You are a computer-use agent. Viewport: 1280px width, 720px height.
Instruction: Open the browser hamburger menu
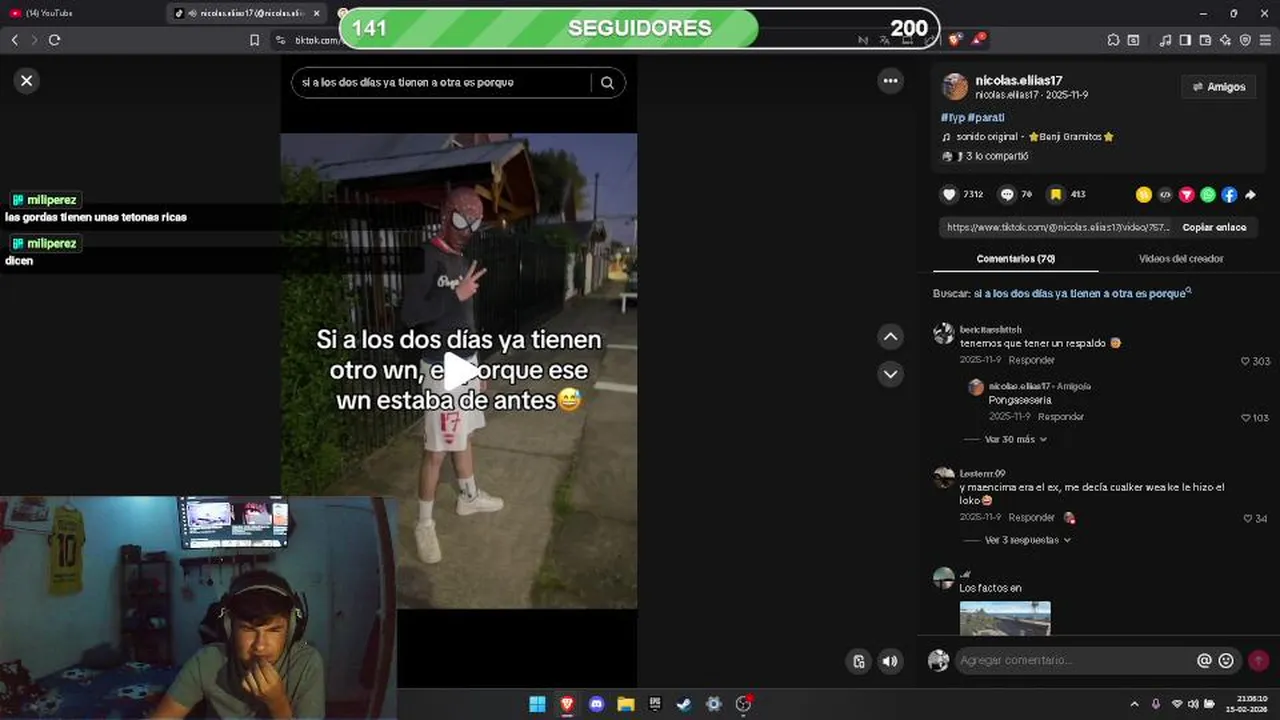(x=1265, y=40)
